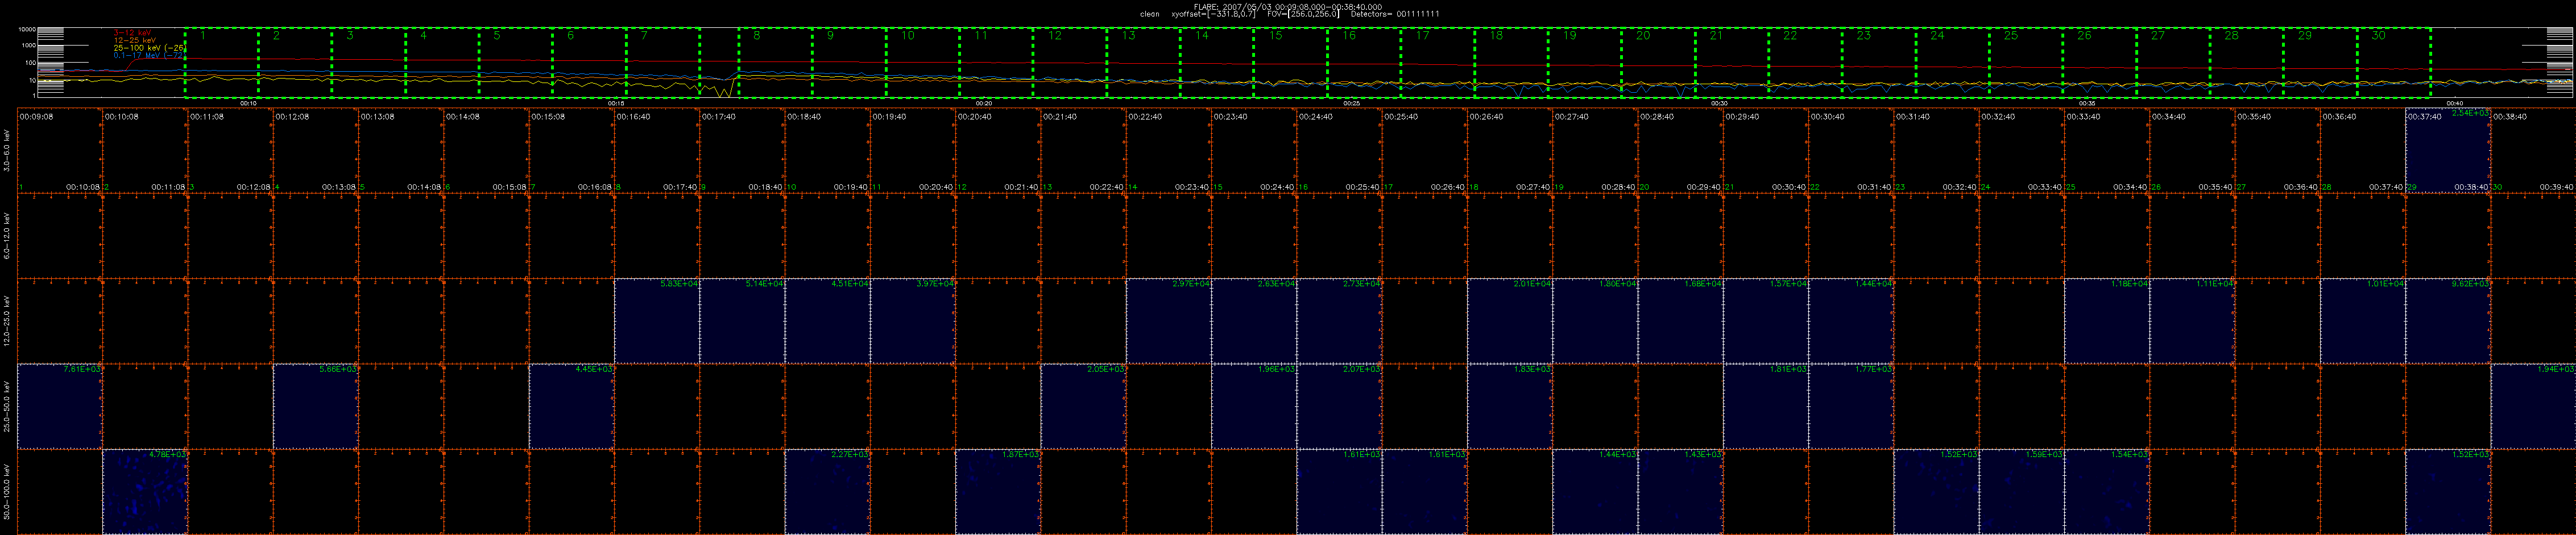Screen dimensions: 2576x535
Task: Open the 1.01E+04 image panel
Action: coord(2364,321)
